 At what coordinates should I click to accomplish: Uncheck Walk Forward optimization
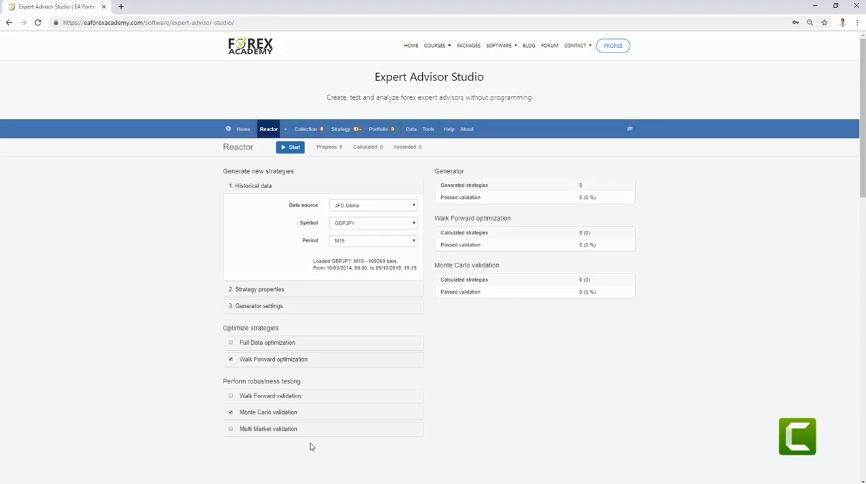[x=231, y=359]
